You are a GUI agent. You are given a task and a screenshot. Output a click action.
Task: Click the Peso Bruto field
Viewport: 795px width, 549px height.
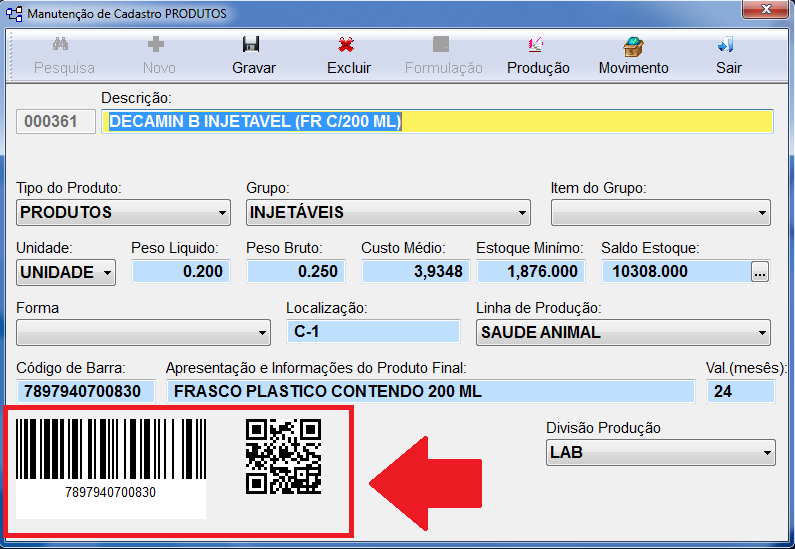coord(296,271)
